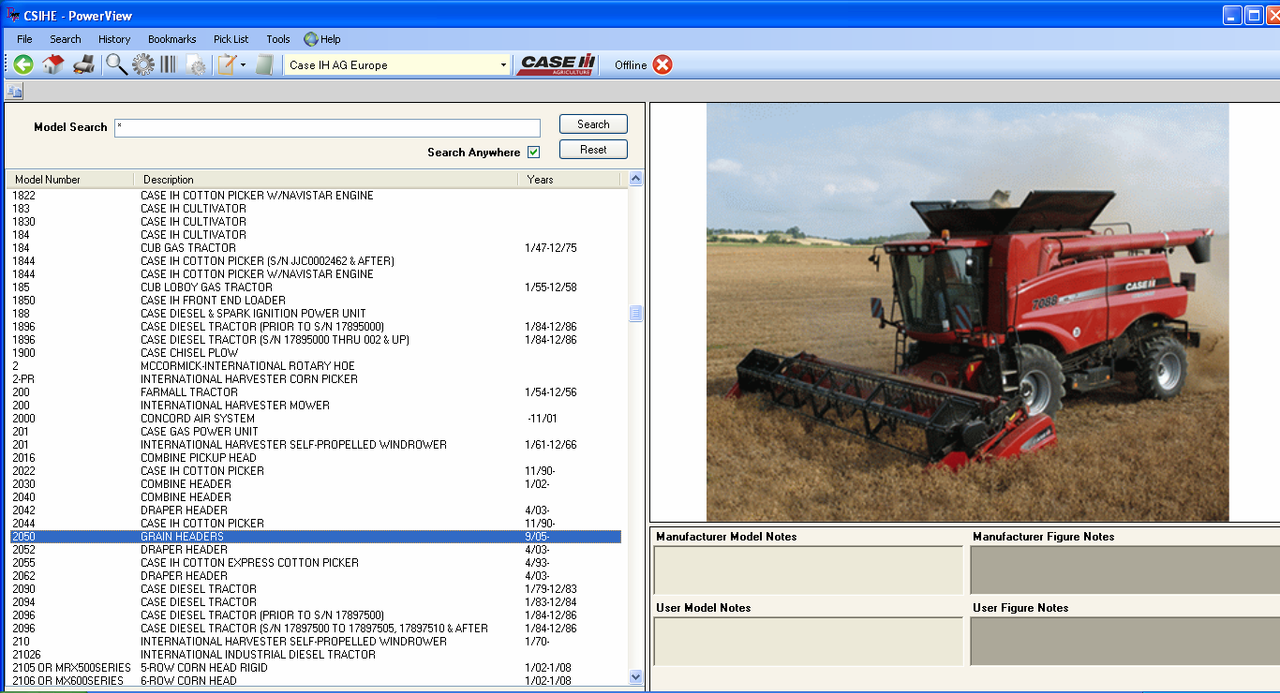Click the green Back arrow icon
The image size is (1280, 693).
point(23,65)
